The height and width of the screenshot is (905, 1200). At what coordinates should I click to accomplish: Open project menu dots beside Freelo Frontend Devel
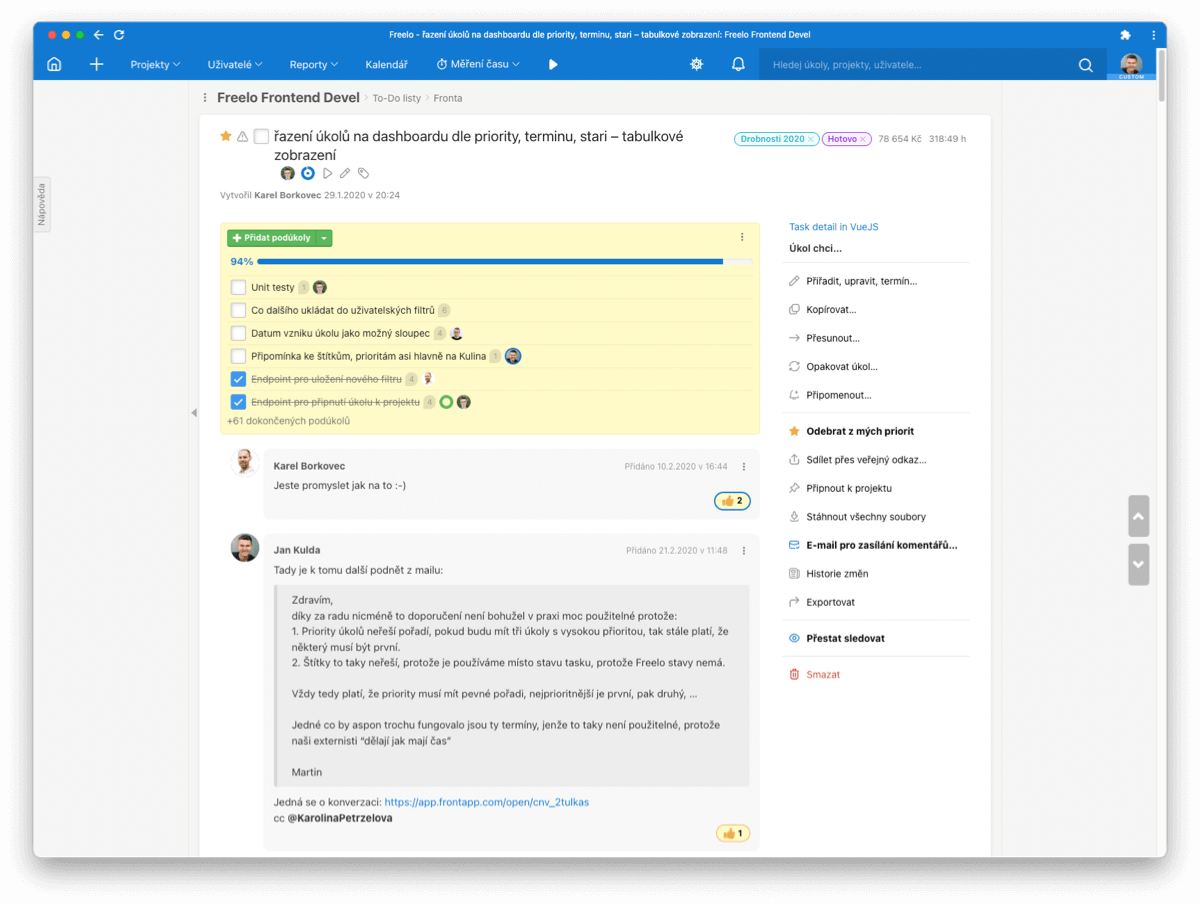[205, 98]
